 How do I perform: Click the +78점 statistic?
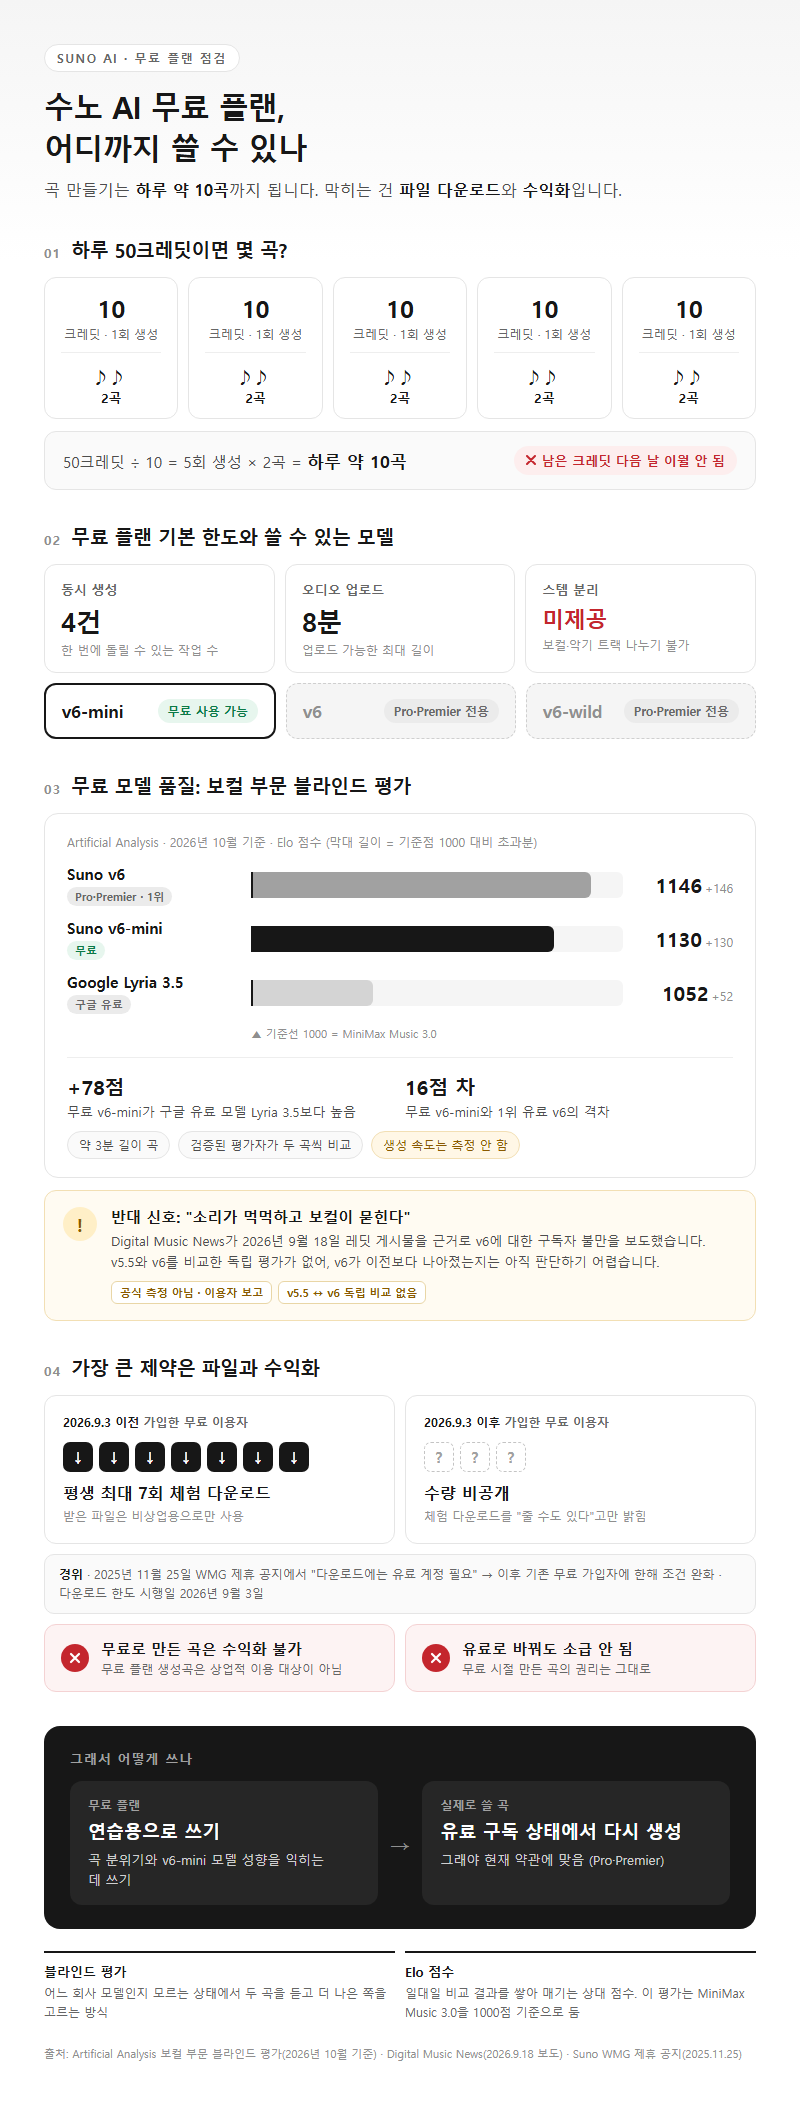point(96,1088)
